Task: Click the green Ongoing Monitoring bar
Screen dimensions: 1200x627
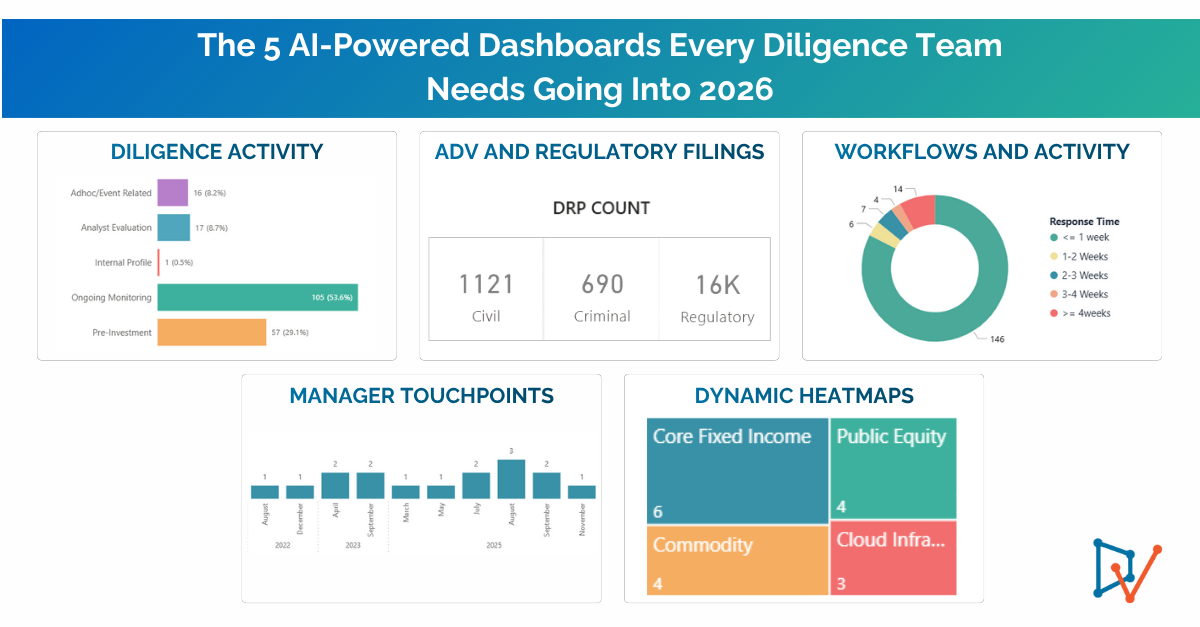Action: pos(257,297)
